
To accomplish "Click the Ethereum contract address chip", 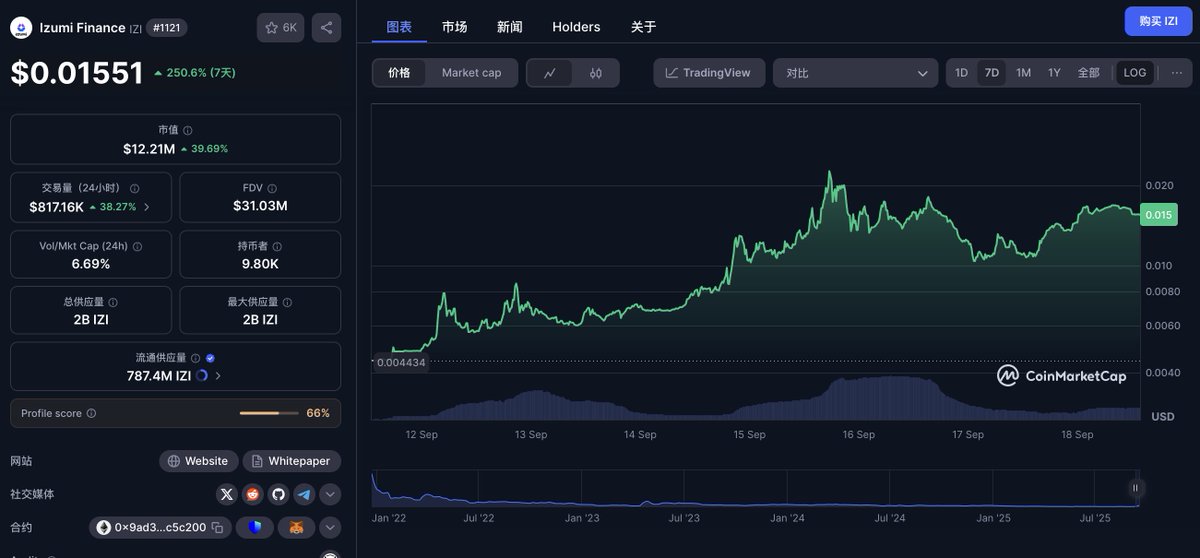I will click(x=160, y=527).
